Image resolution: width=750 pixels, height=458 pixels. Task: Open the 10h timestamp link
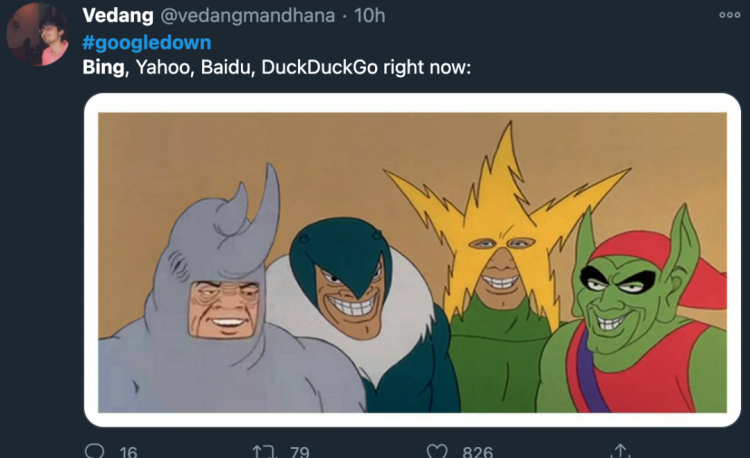click(x=371, y=16)
